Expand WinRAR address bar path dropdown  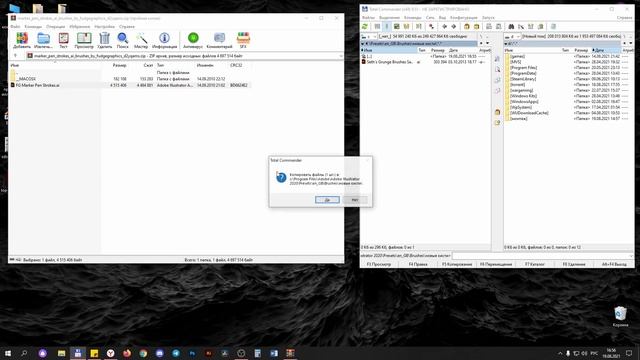tap(341, 56)
